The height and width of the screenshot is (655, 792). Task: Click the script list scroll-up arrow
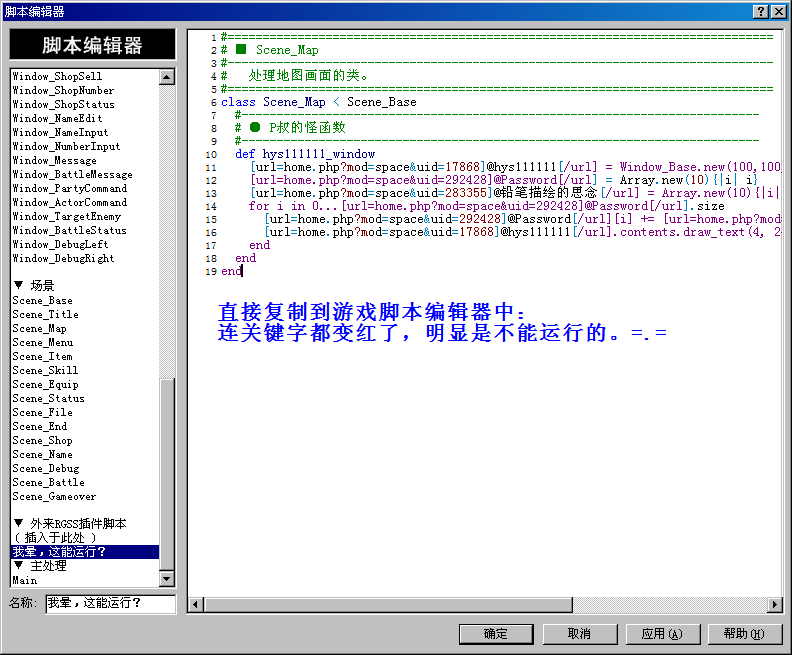pyautogui.click(x=167, y=77)
